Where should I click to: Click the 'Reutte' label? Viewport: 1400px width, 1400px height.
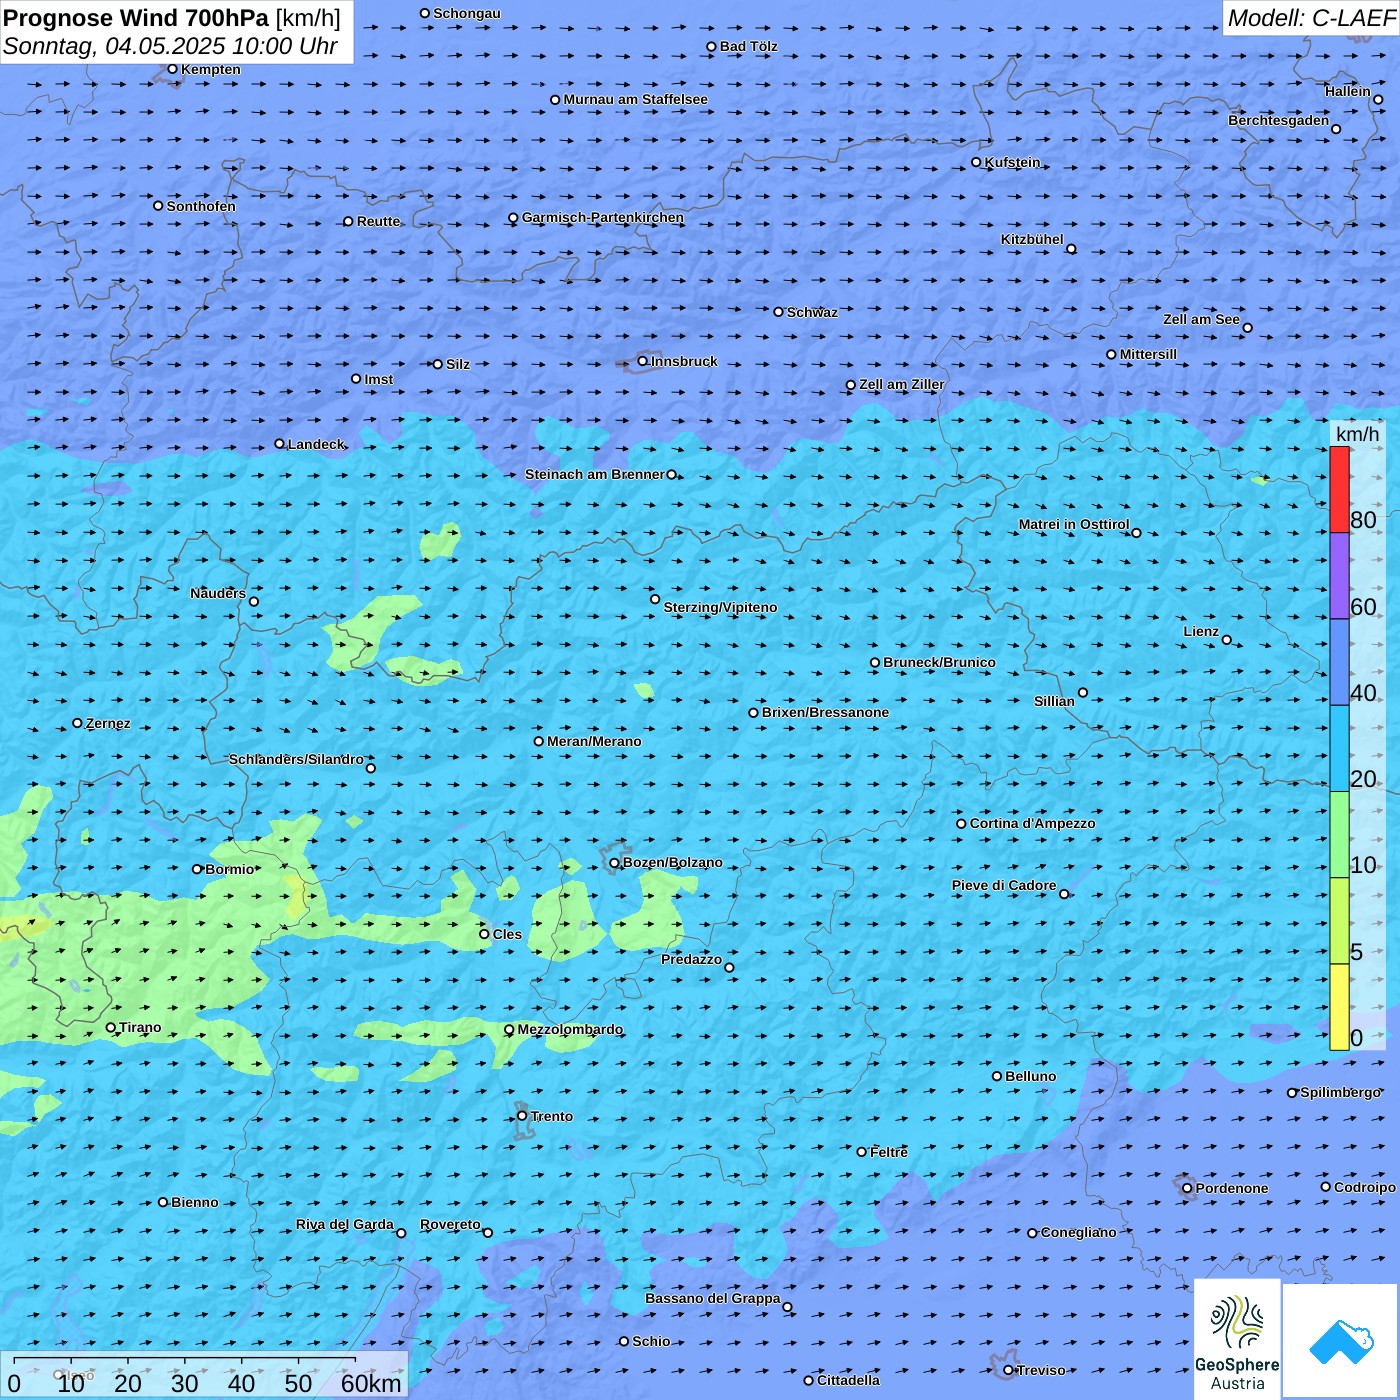pyautogui.click(x=379, y=221)
